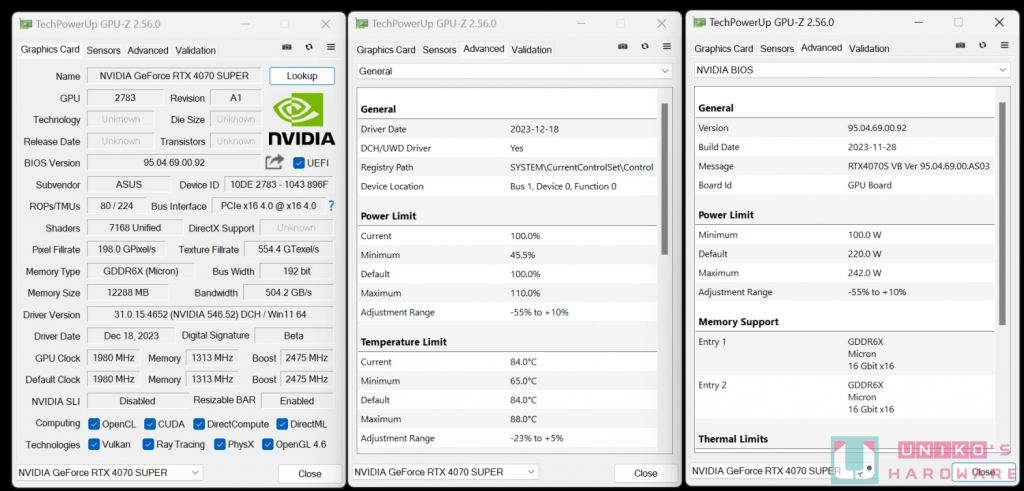Click the Bus Interface question mark icon
This screenshot has width=1024, height=491.
pos(331,206)
